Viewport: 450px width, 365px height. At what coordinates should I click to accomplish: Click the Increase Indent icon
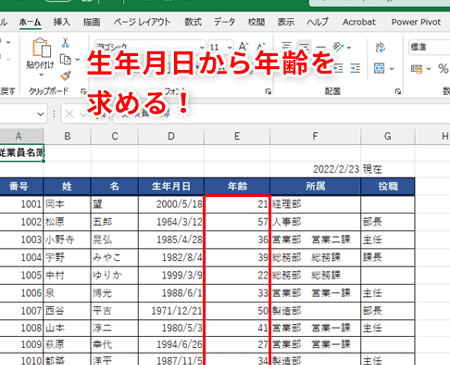pyautogui.click(x=355, y=68)
